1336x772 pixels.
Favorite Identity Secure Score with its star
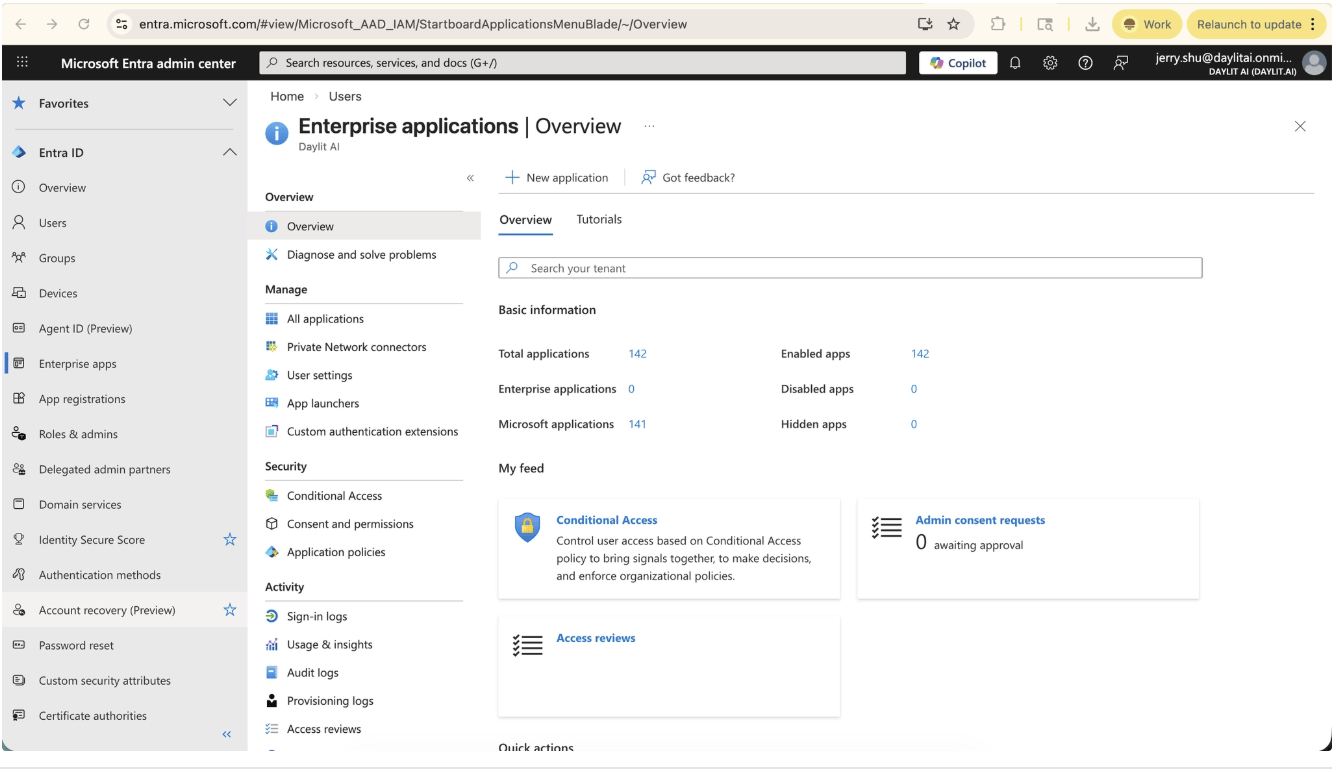pos(229,540)
